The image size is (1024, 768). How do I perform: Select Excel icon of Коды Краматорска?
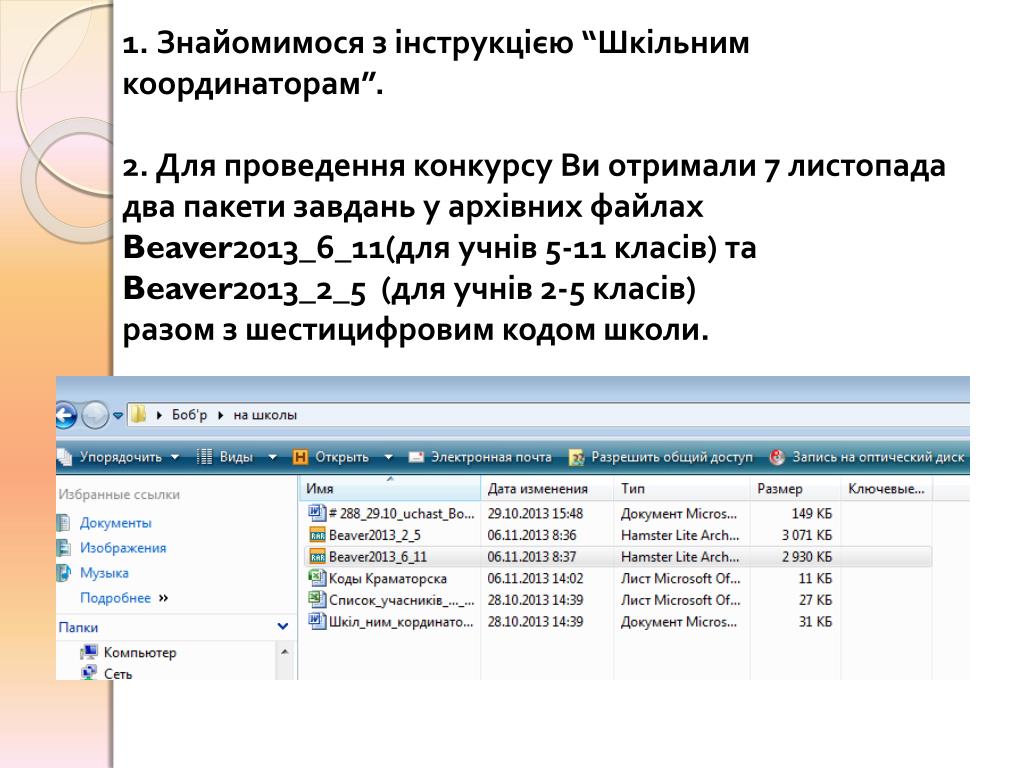(317, 577)
